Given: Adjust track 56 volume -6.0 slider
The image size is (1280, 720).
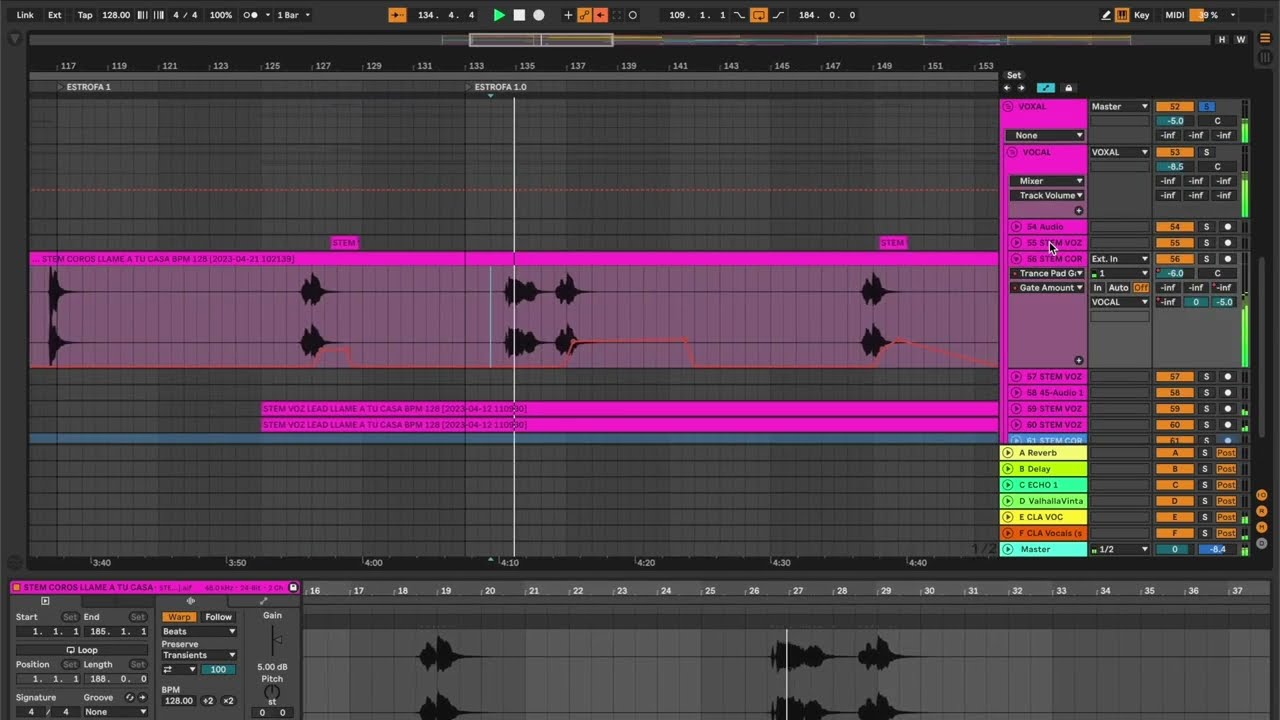Looking at the screenshot, I should tap(1175, 273).
